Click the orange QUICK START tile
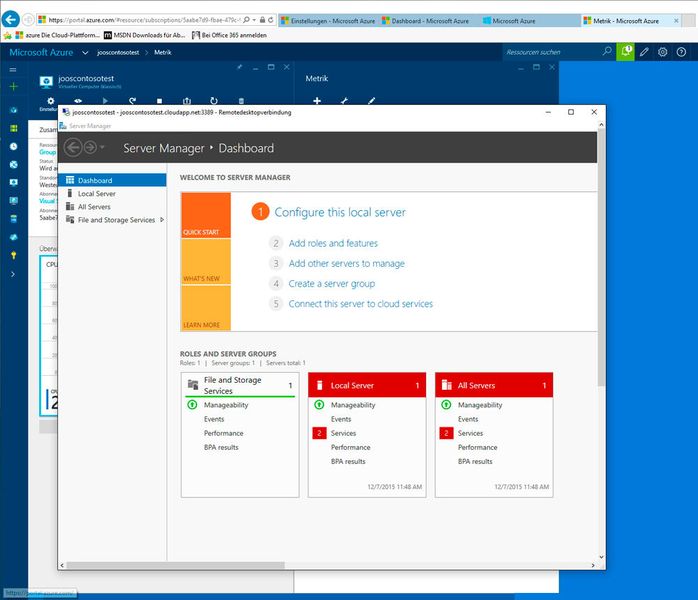Screen dimensions: 698x600 point(206,215)
